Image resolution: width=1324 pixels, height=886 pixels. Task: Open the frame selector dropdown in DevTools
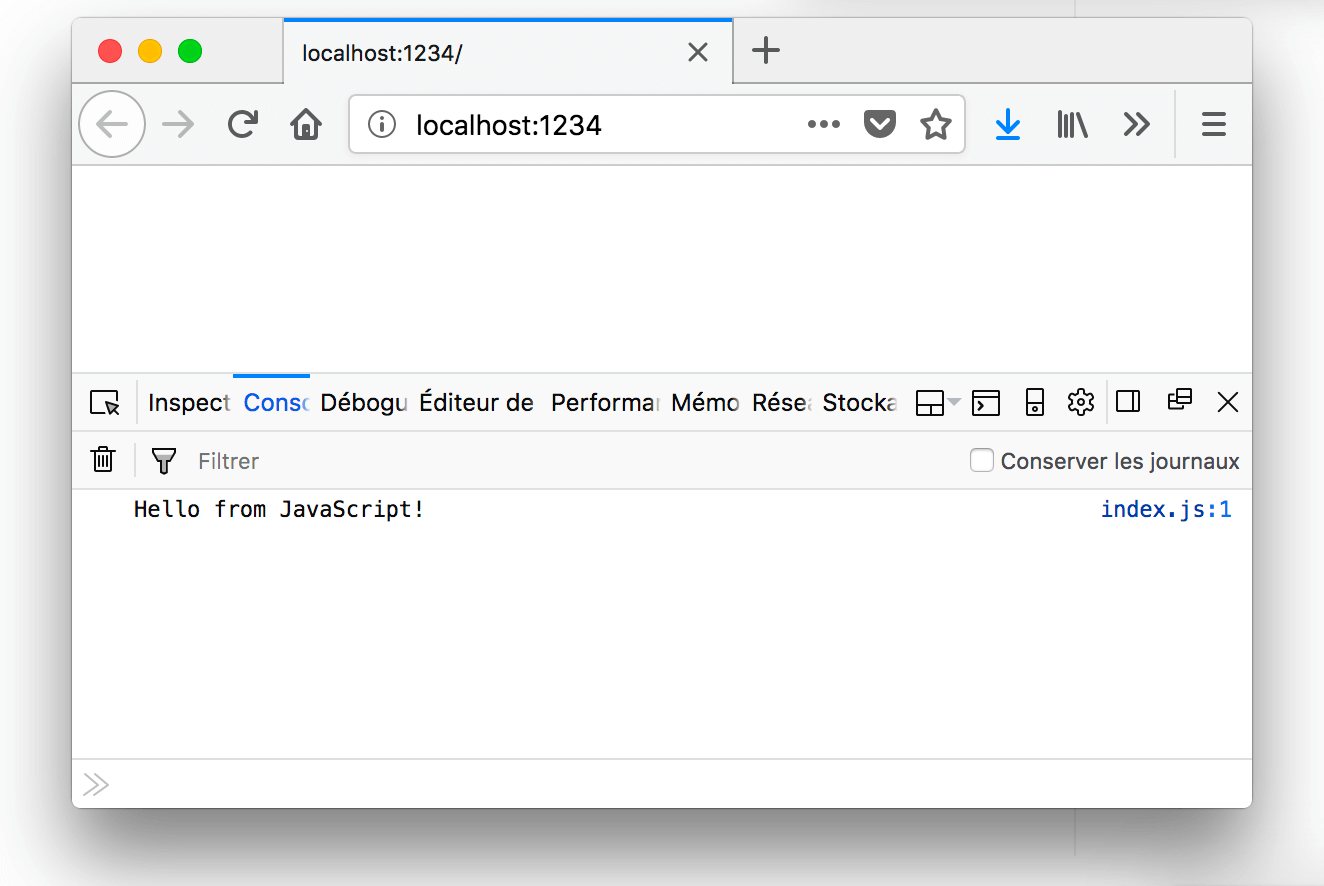pos(937,402)
